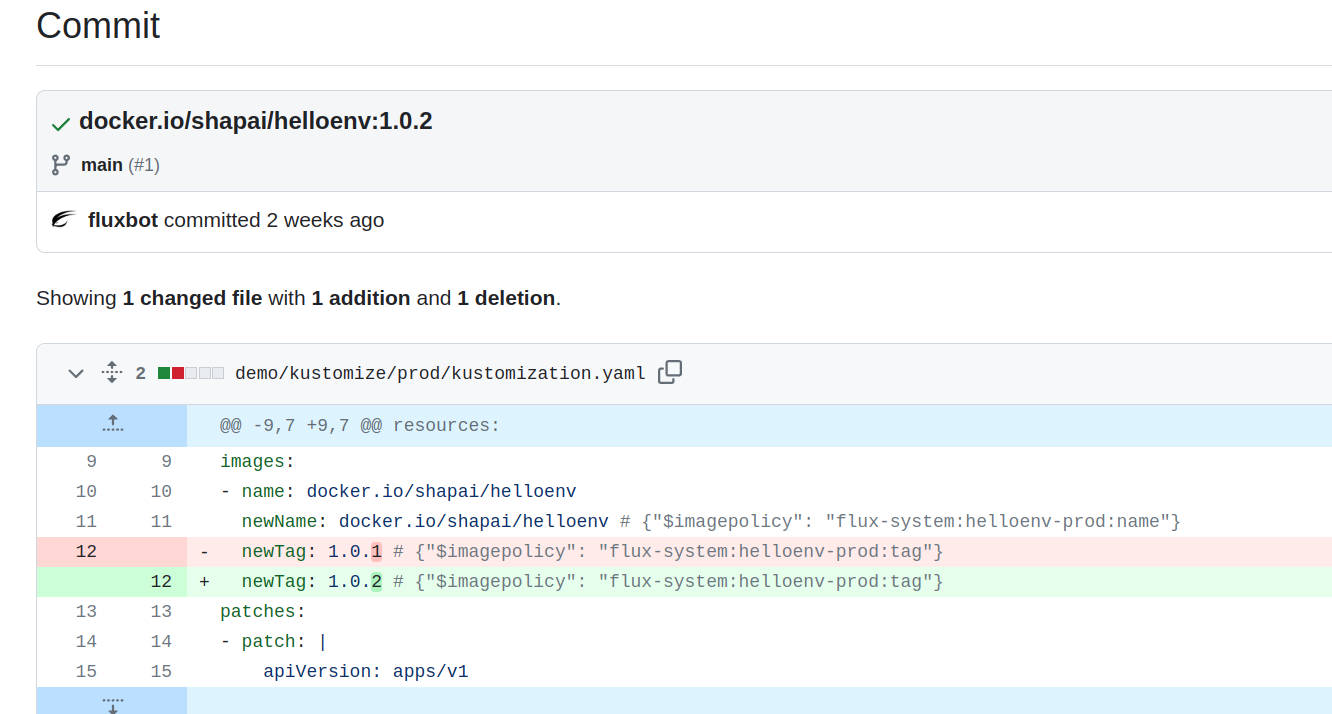Copy the kustomization.yaml file path
Viewport: 1332px width, 714px height.
click(x=670, y=373)
